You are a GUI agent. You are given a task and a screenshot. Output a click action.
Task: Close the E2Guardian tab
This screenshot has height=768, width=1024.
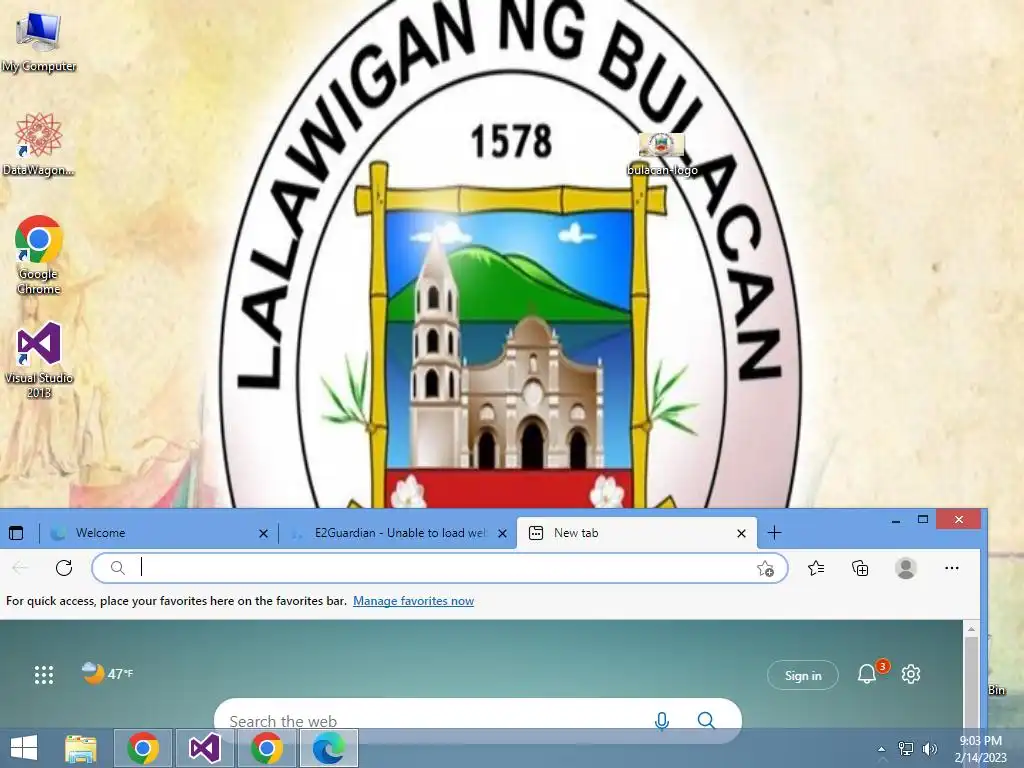[502, 534]
